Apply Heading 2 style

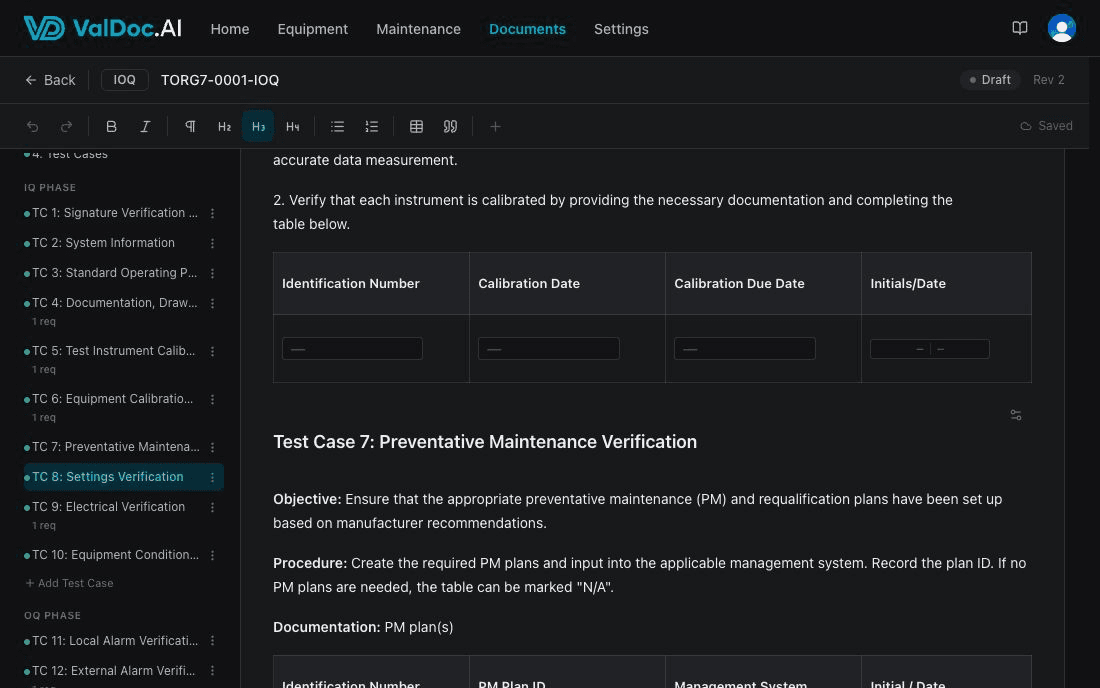click(x=224, y=126)
